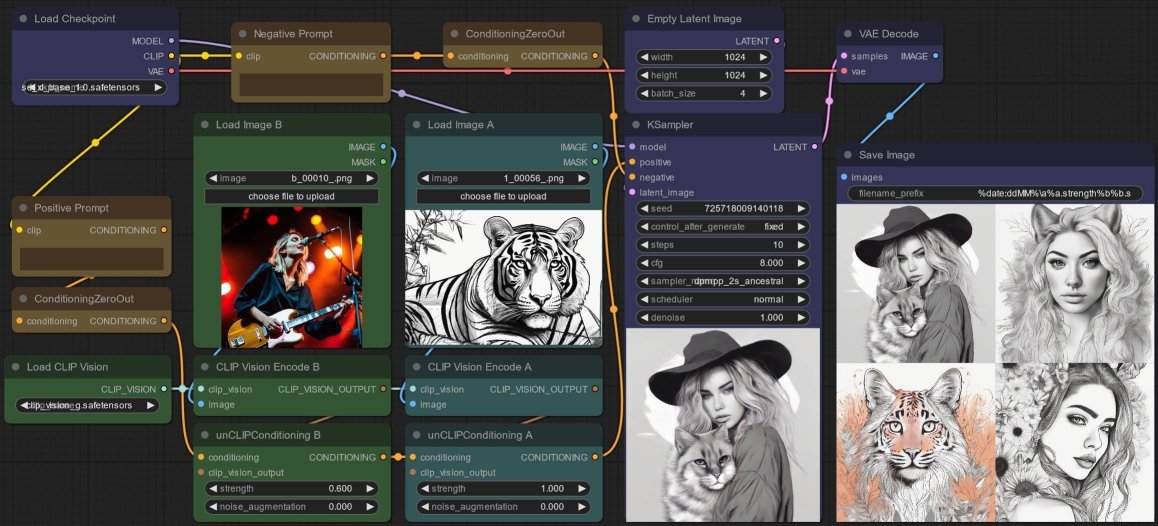Decrease width with its left arrow

(x=644, y=57)
